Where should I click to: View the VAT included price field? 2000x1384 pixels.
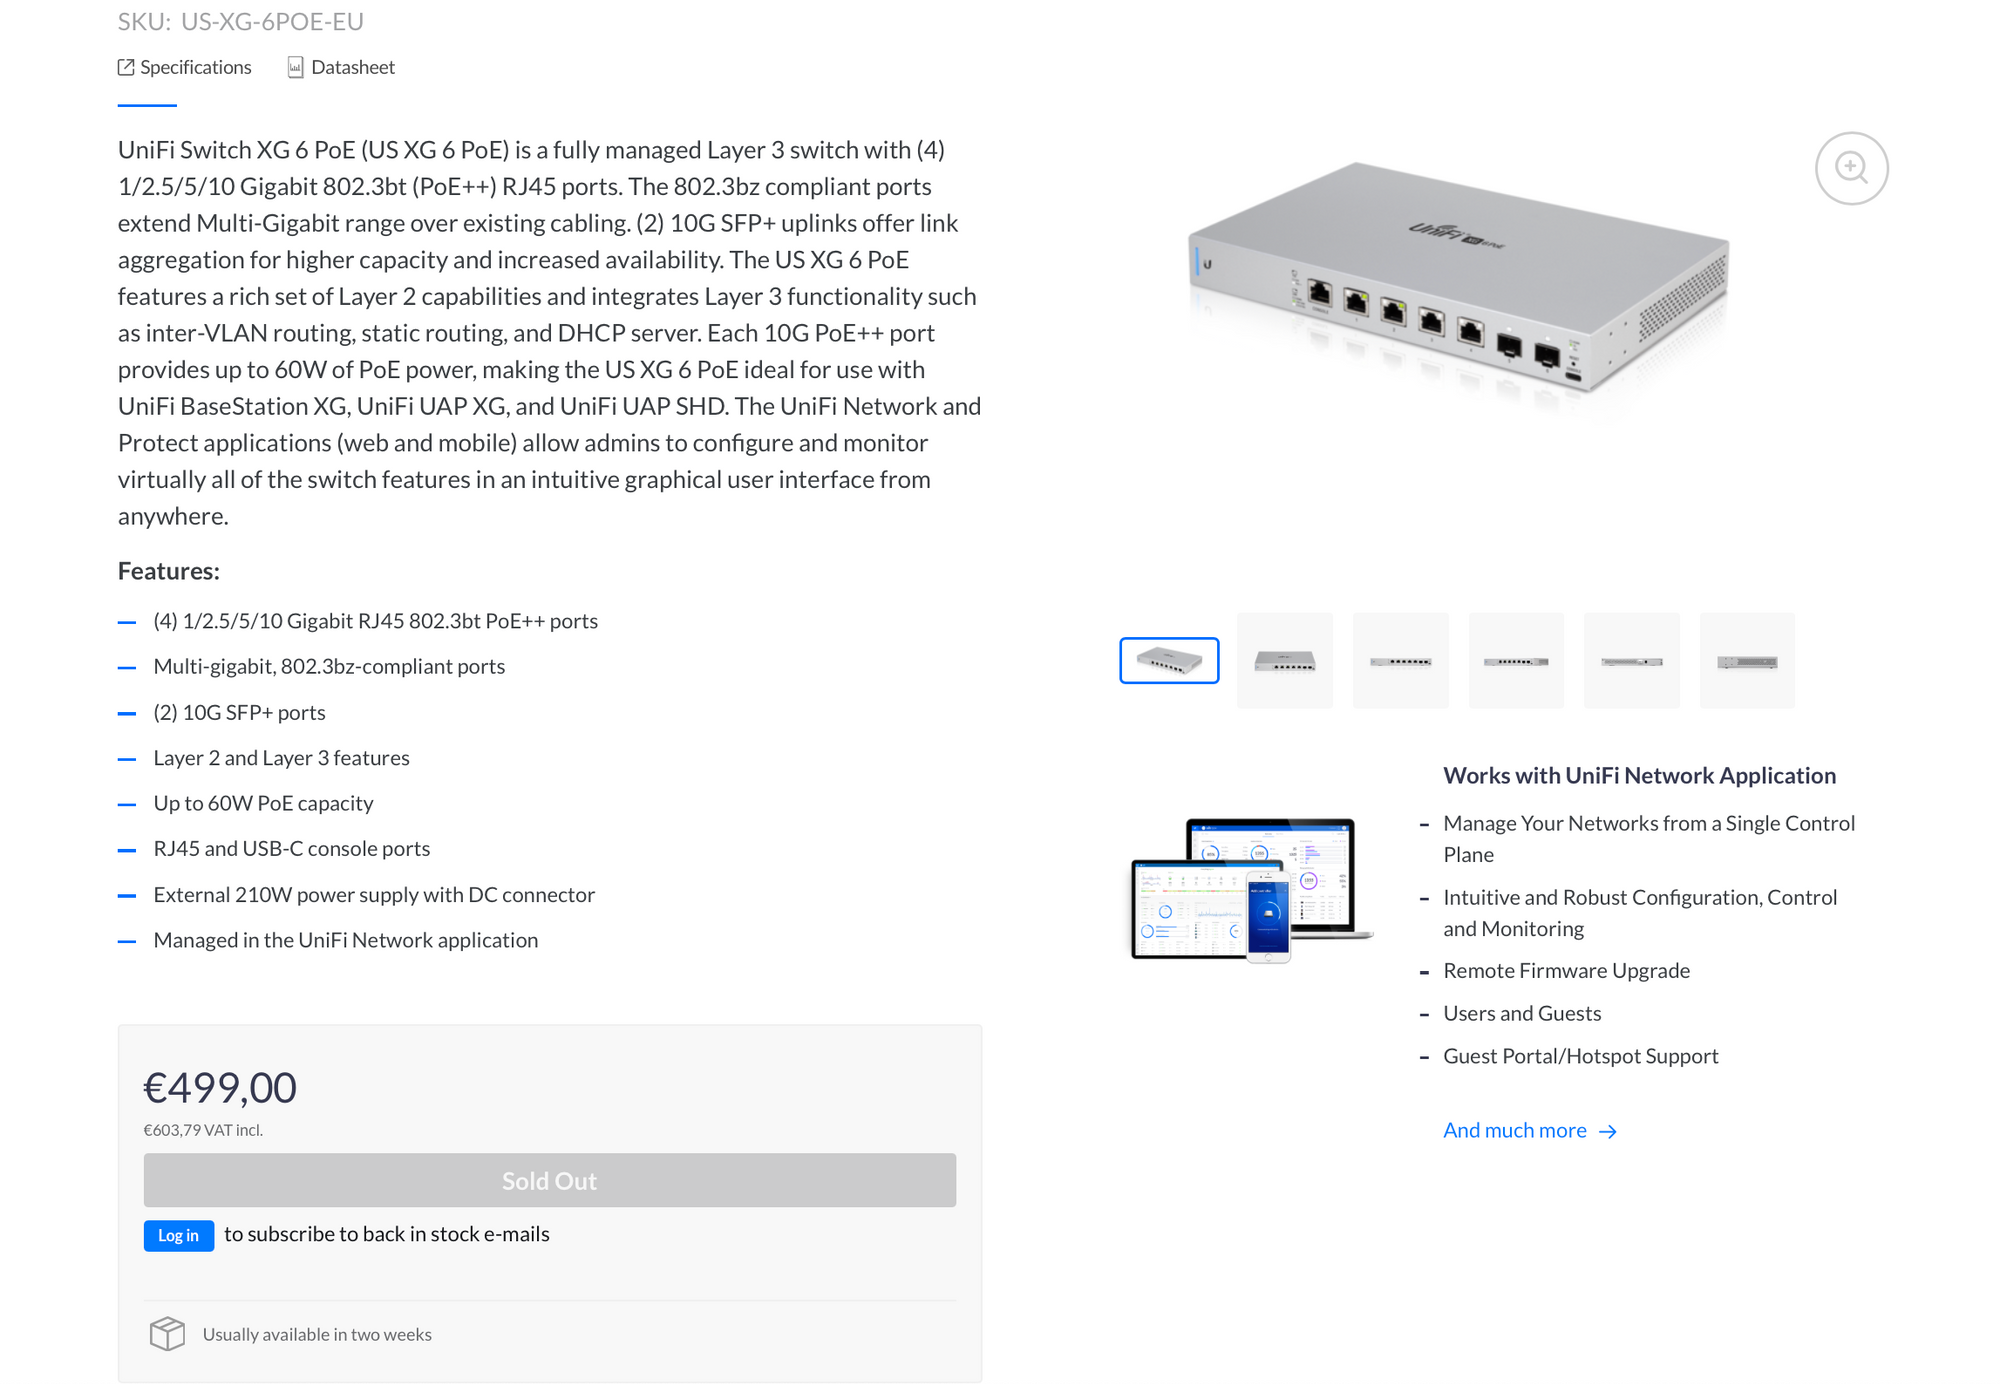[x=205, y=1130]
